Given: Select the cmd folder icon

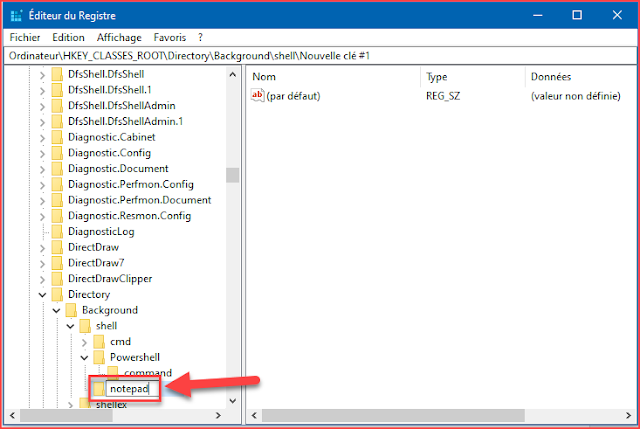Looking at the screenshot, I should 99,342.
